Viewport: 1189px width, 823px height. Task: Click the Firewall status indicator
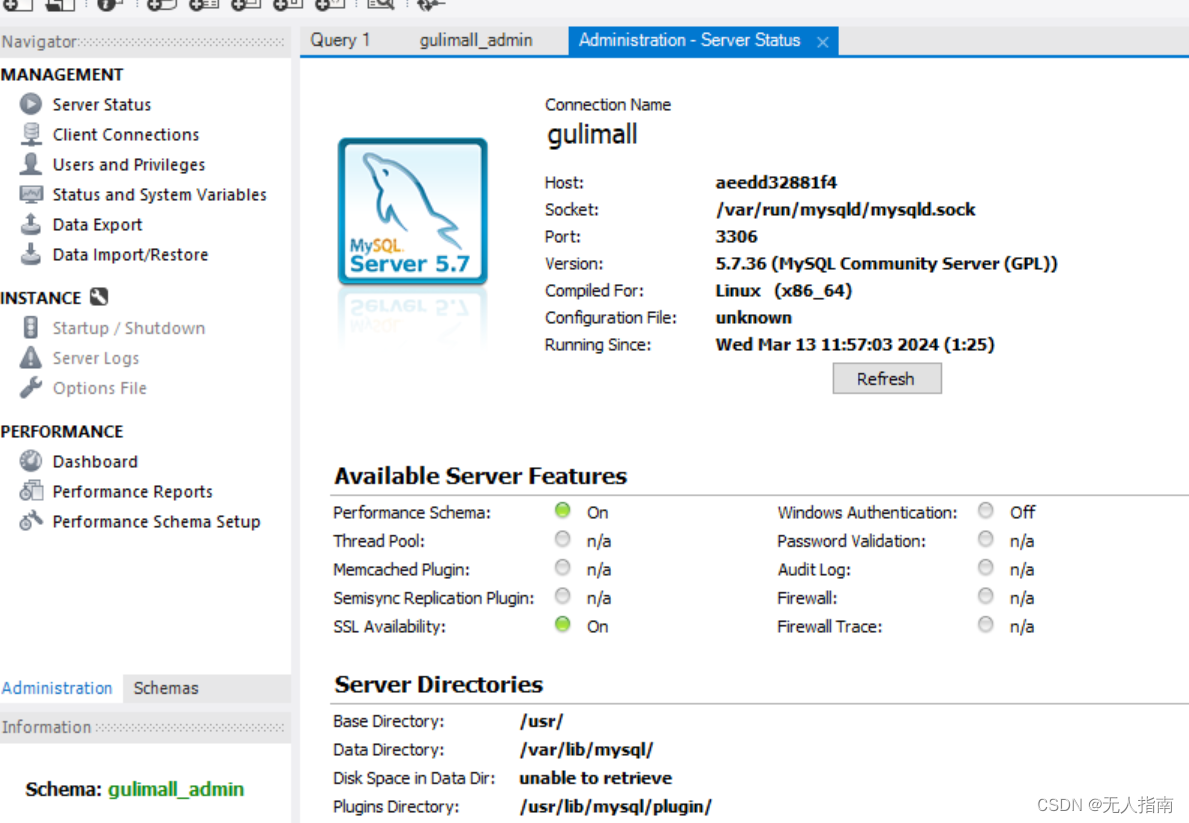[985, 596]
